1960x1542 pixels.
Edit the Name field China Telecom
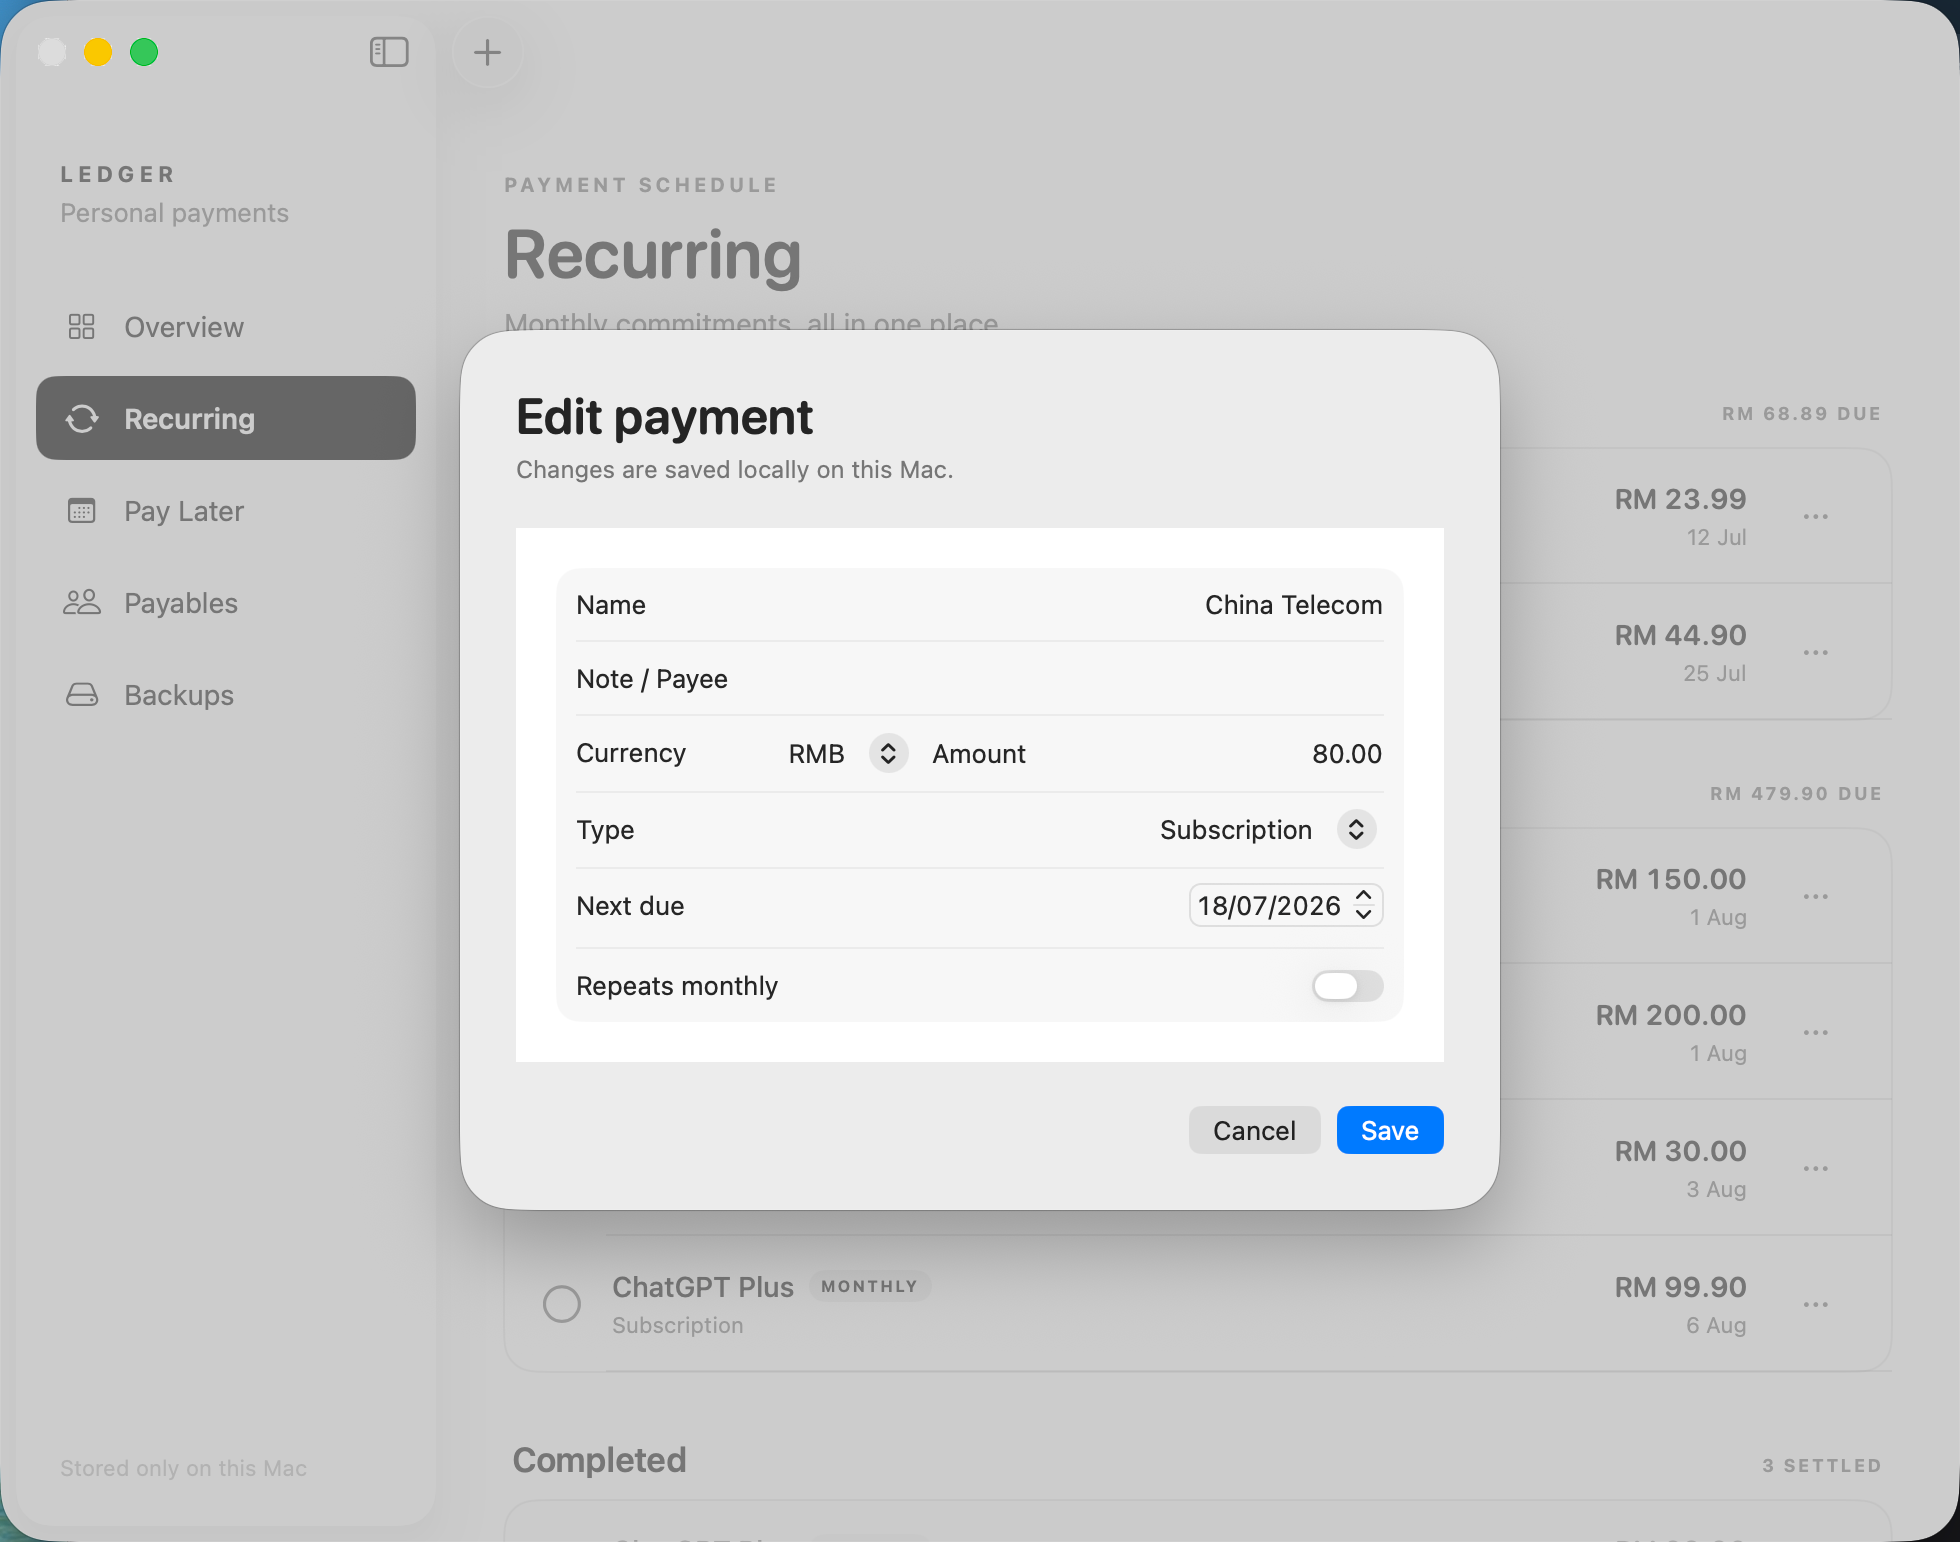(1293, 605)
